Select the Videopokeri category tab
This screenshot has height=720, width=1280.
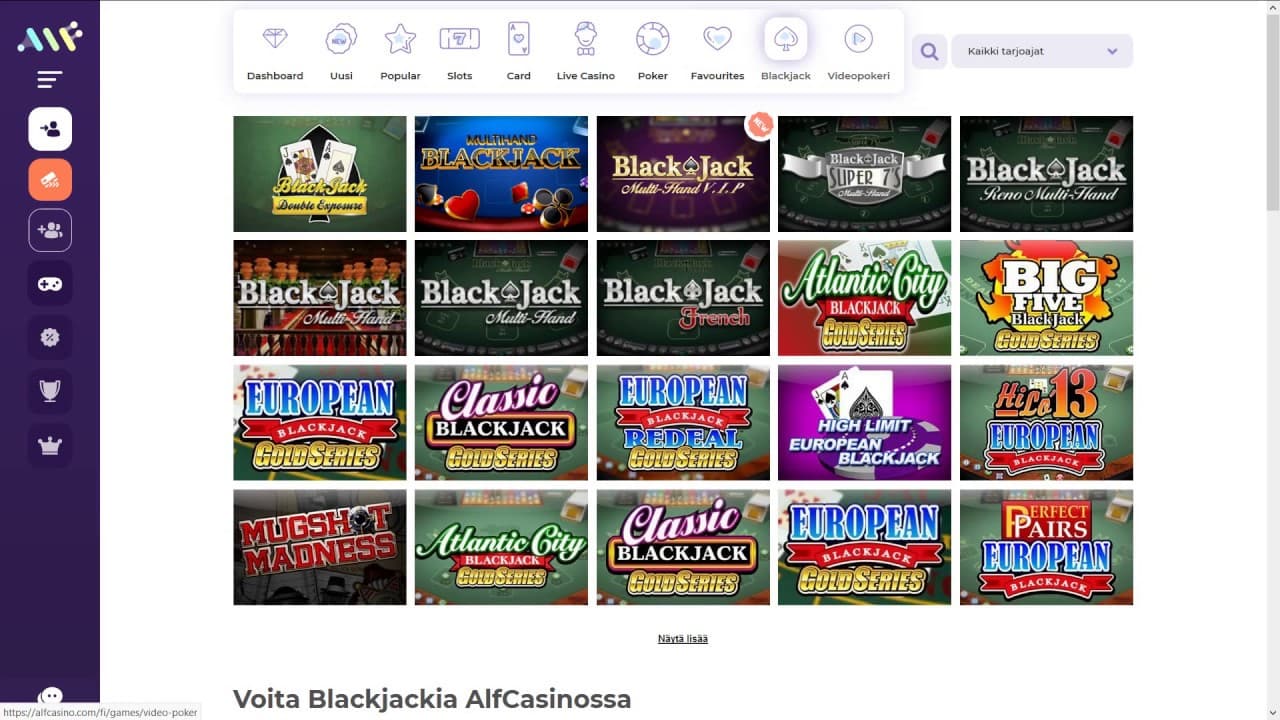(859, 52)
